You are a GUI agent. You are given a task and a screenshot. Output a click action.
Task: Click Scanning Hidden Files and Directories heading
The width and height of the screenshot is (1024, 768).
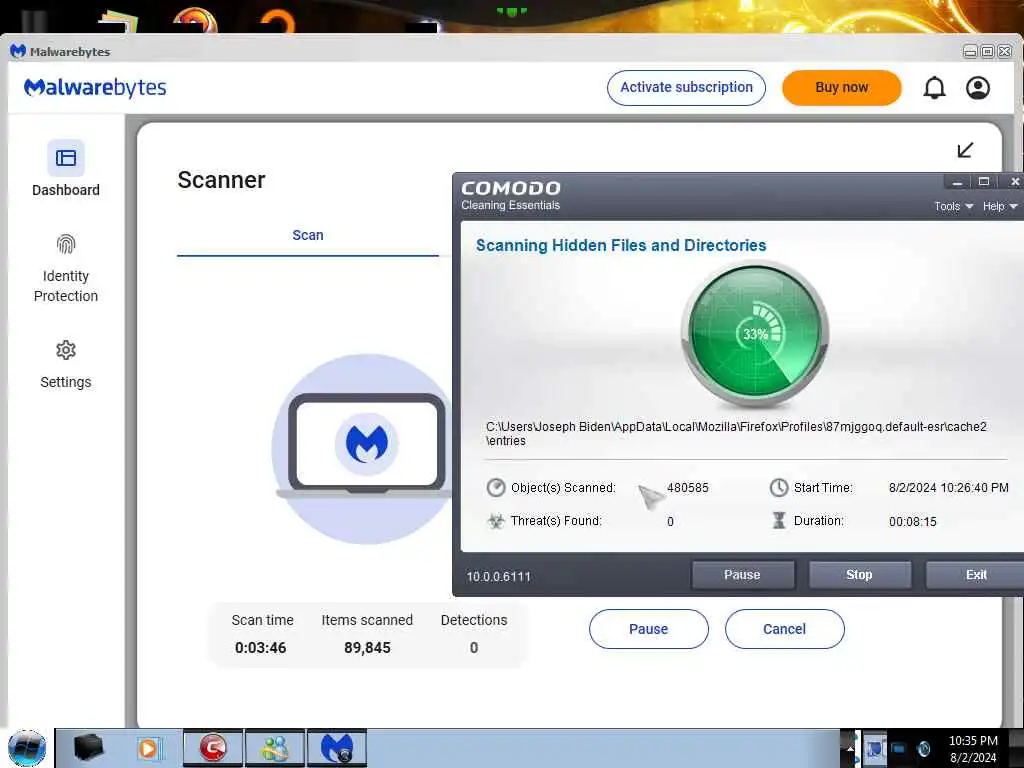pyautogui.click(x=621, y=246)
